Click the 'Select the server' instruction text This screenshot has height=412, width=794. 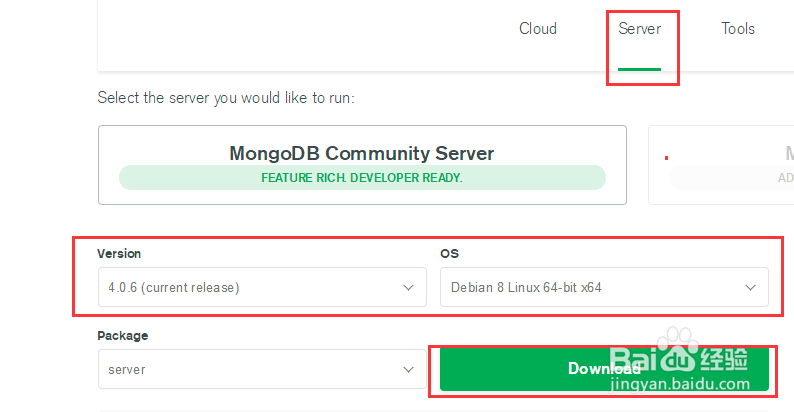point(226,98)
